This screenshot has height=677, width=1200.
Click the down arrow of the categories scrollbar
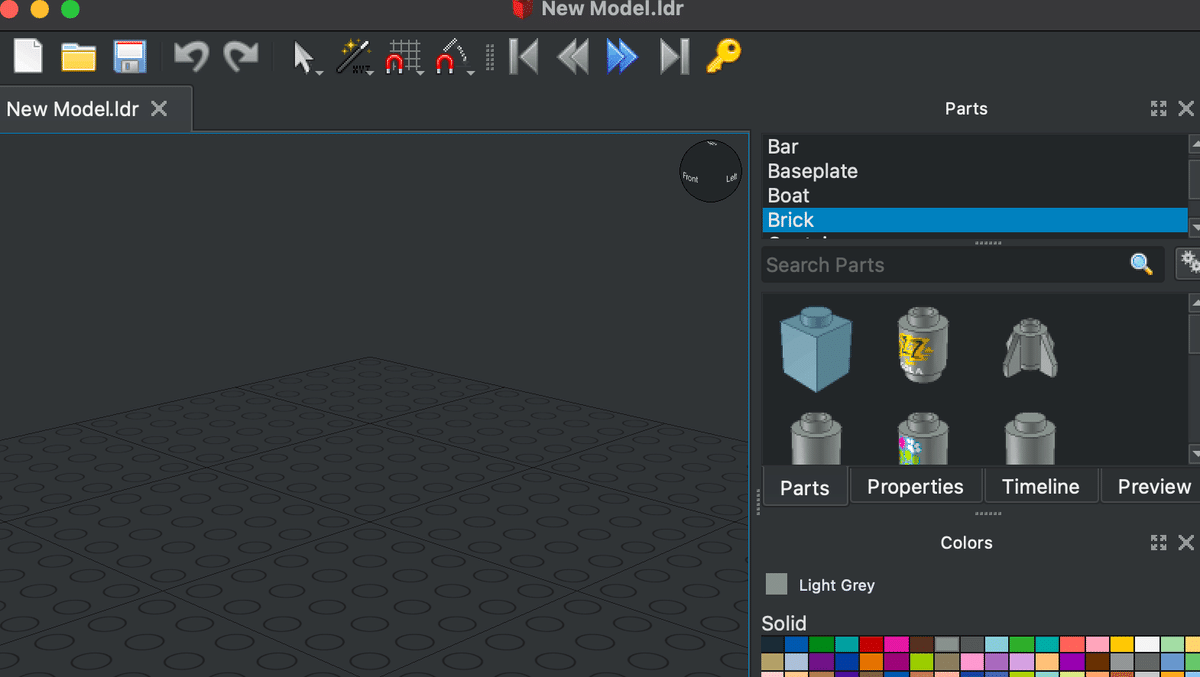click(x=1195, y=227)
